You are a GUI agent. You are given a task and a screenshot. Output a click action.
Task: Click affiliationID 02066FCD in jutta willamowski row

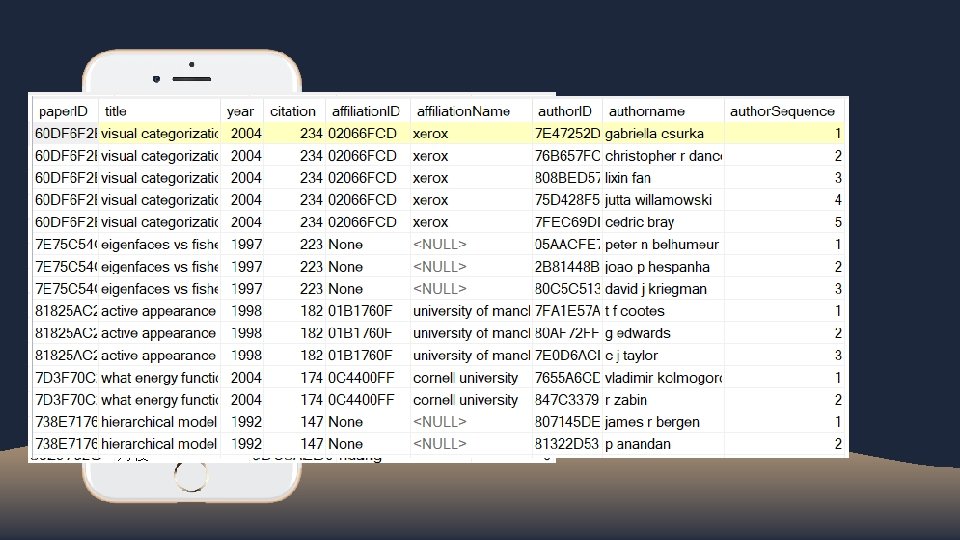tap(368, 200)
